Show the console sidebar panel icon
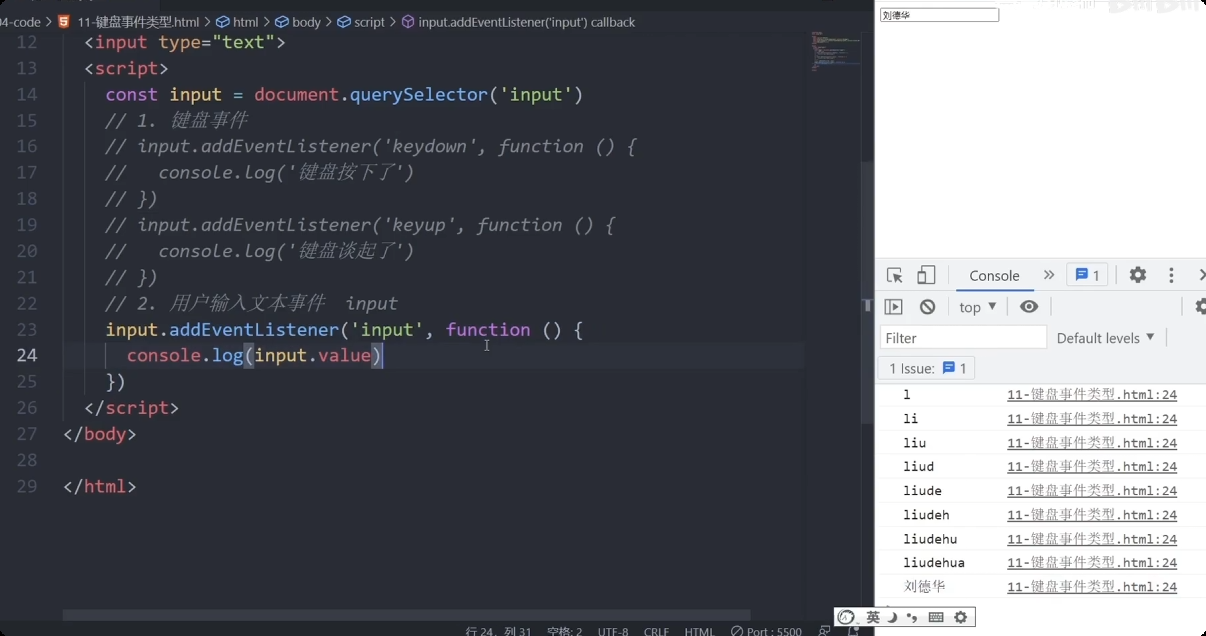 click(x=894, y=307)
